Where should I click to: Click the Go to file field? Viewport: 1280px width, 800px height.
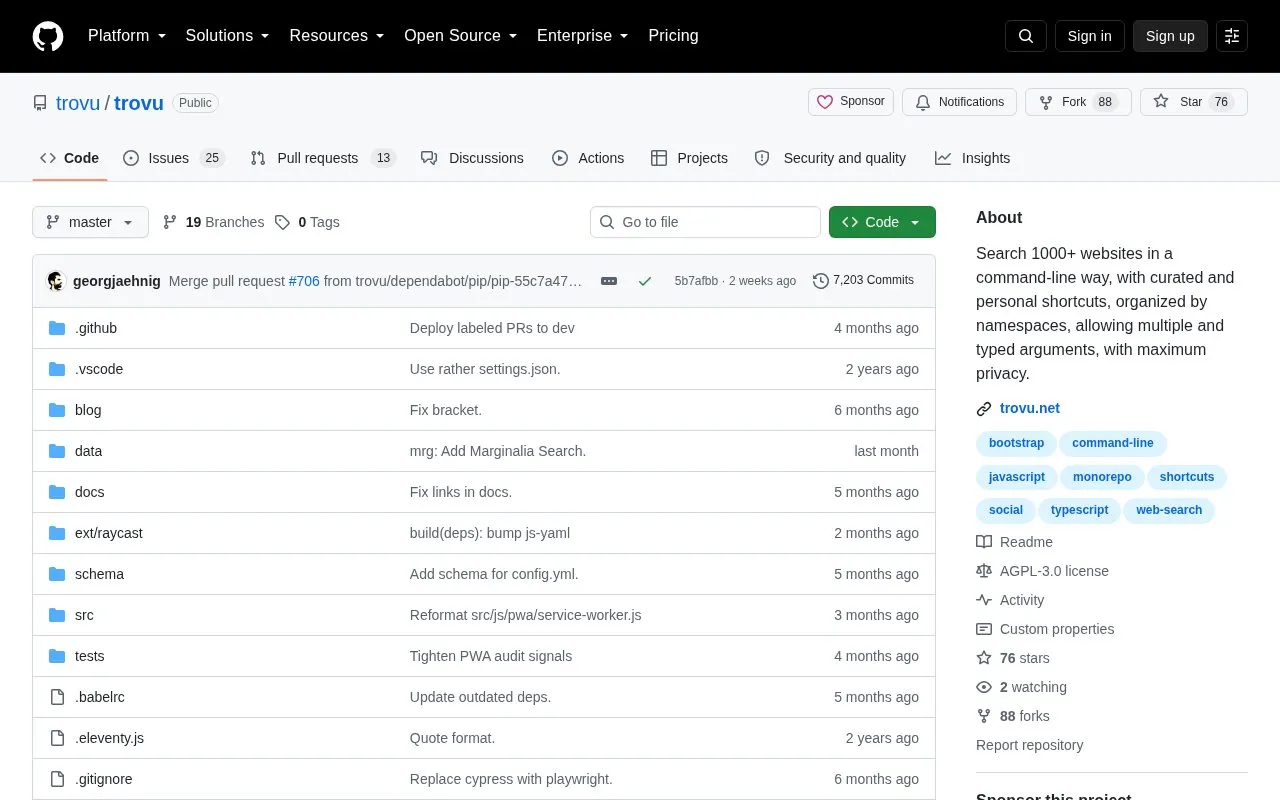click(705, 222)
